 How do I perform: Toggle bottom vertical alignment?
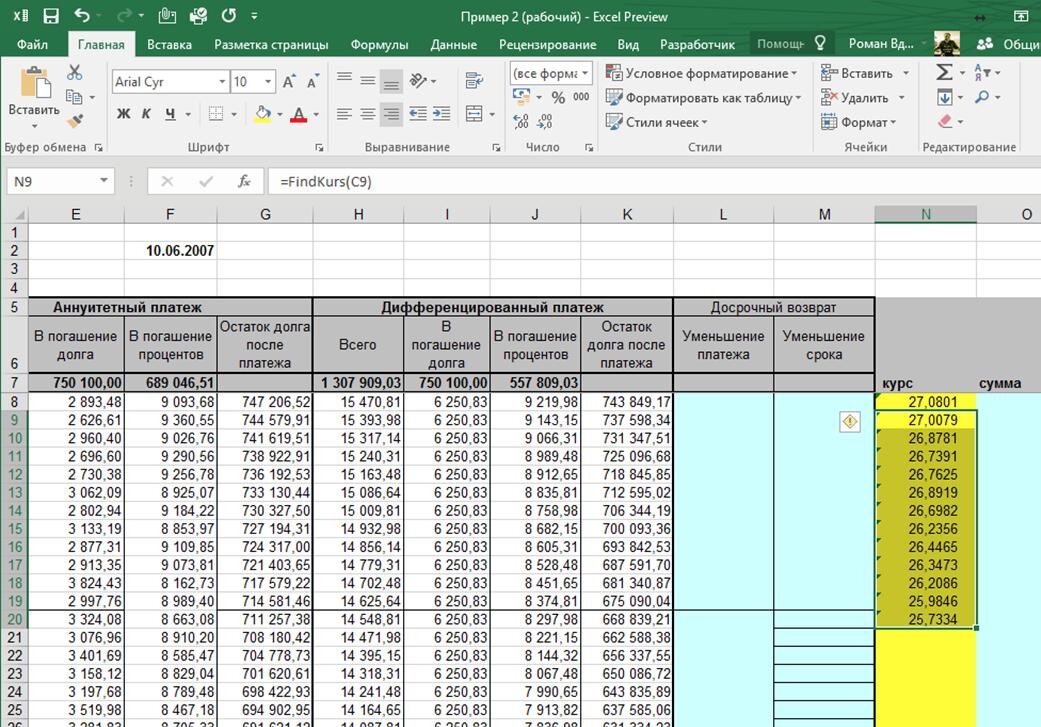392,81
